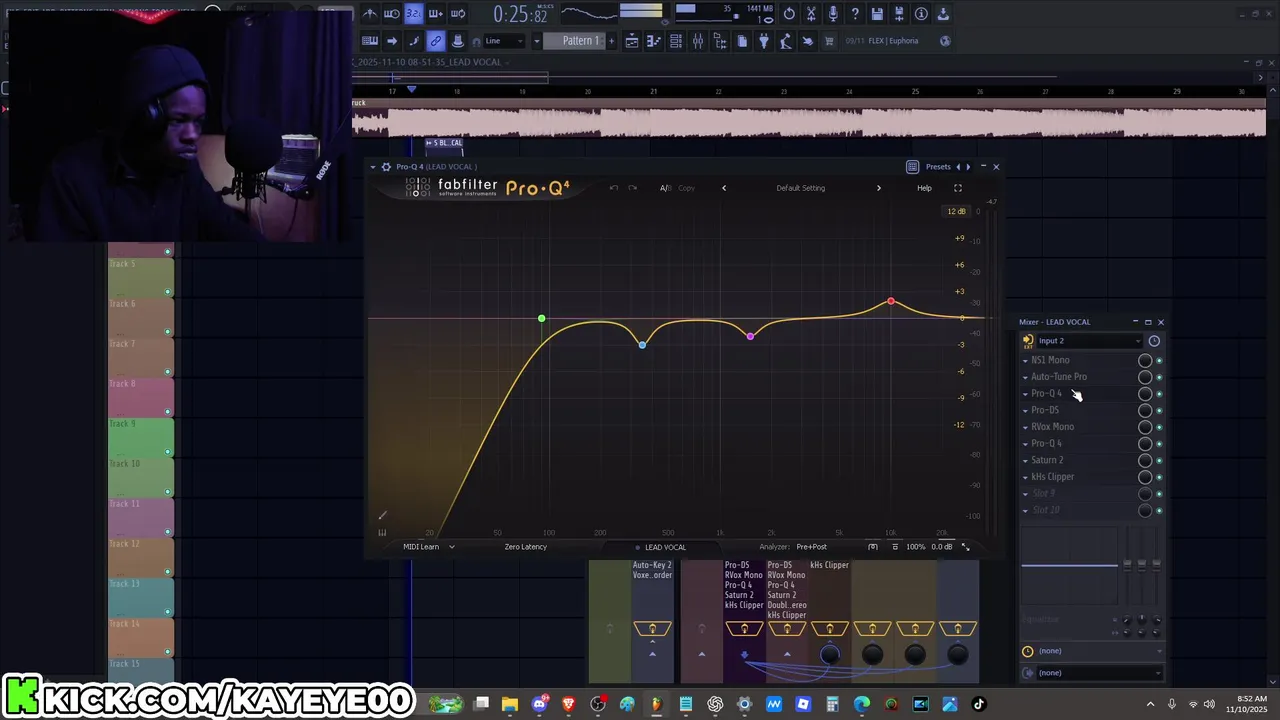1280x720 pixels.
Task: Open Pro-Q 4 window options arrow menu
Action: [373, 167]
